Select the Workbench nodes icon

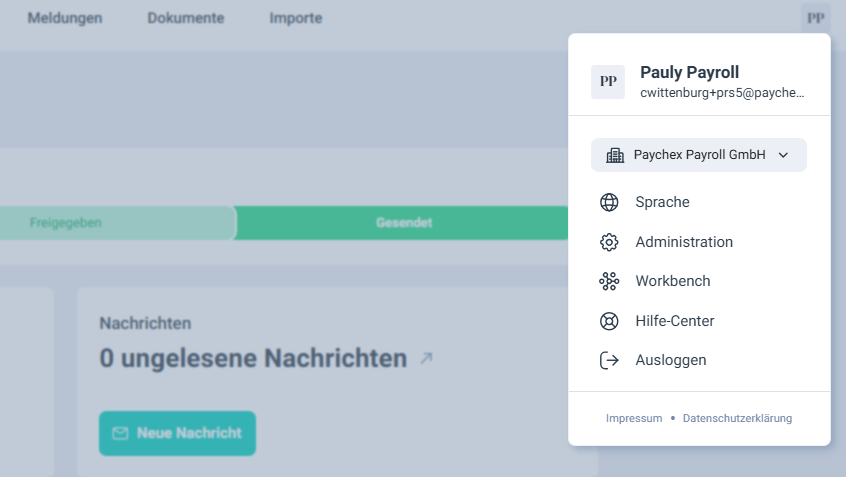tap(609, 281)
